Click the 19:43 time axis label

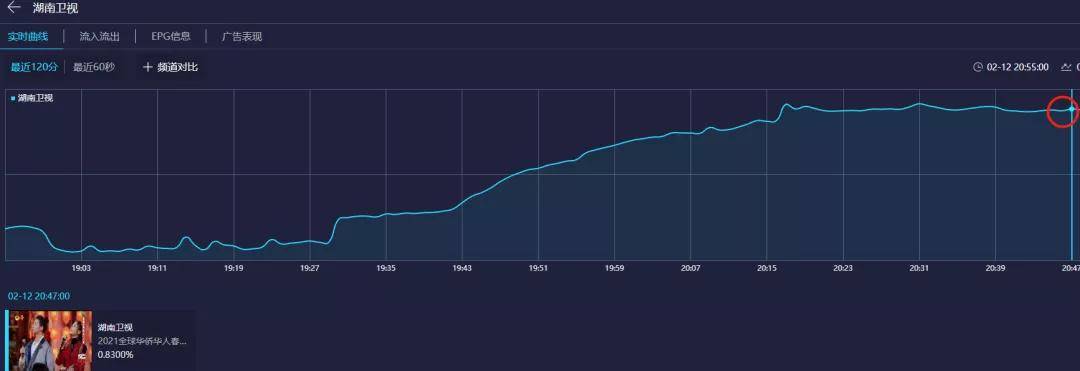tap(462, 268)
